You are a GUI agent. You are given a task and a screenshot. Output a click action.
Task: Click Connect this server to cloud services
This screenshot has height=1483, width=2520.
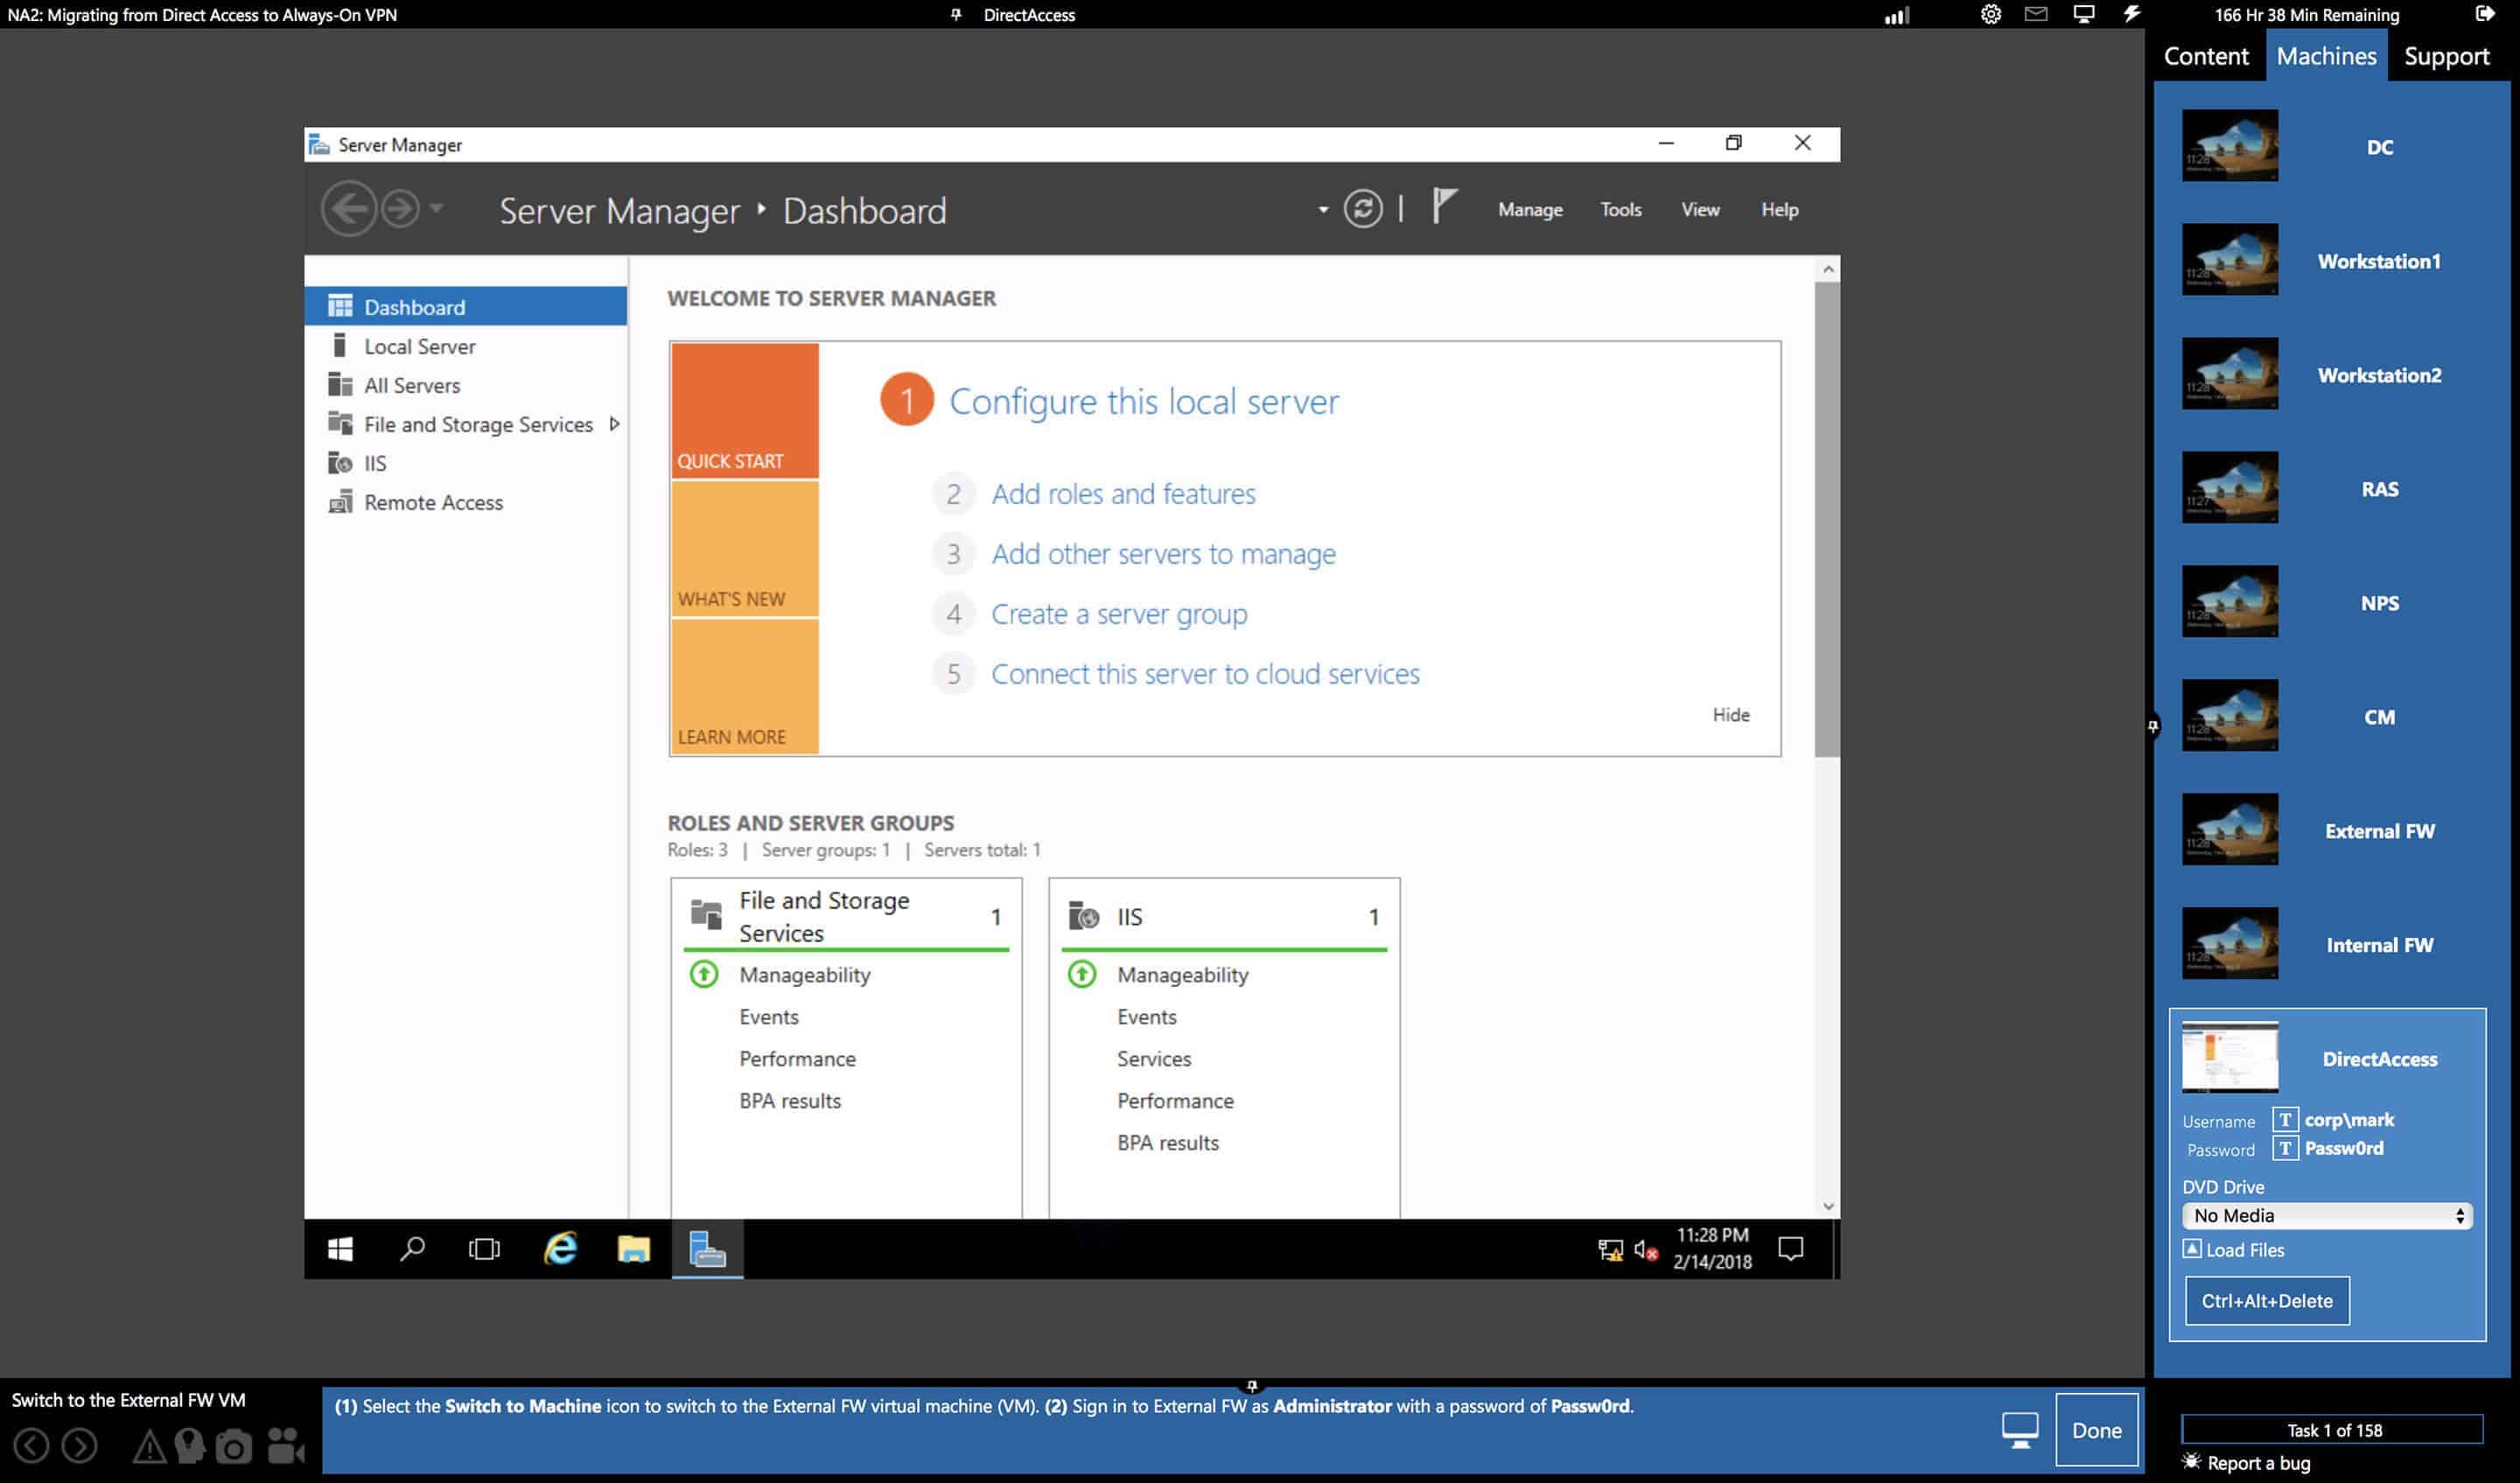(x=1205, y=673)
